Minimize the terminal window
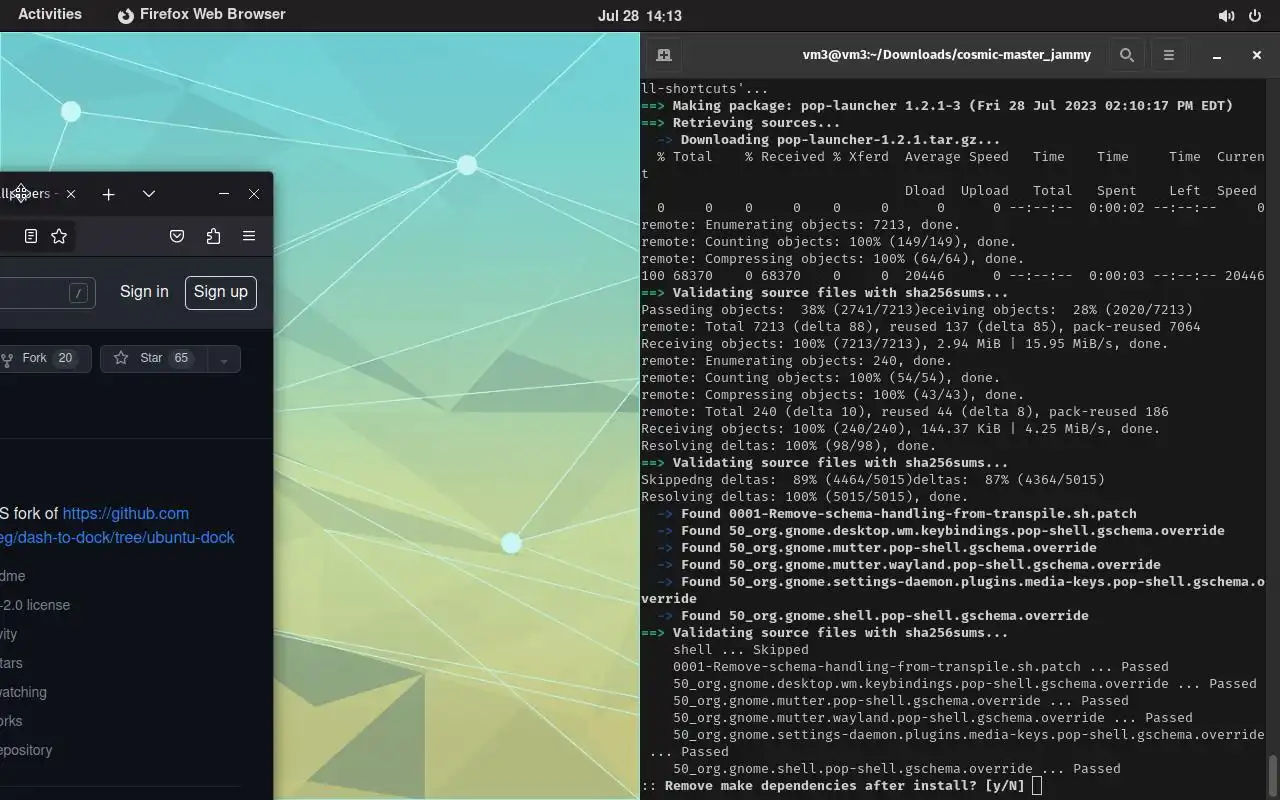The height and width of the screenshot is (800, 1280). click(1217, 56)
